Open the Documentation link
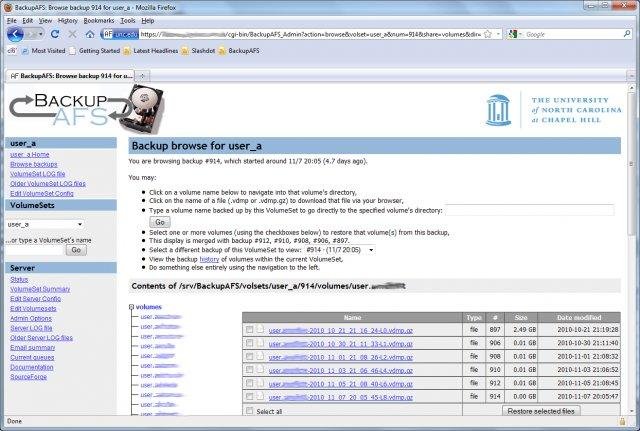 (32, 367)
